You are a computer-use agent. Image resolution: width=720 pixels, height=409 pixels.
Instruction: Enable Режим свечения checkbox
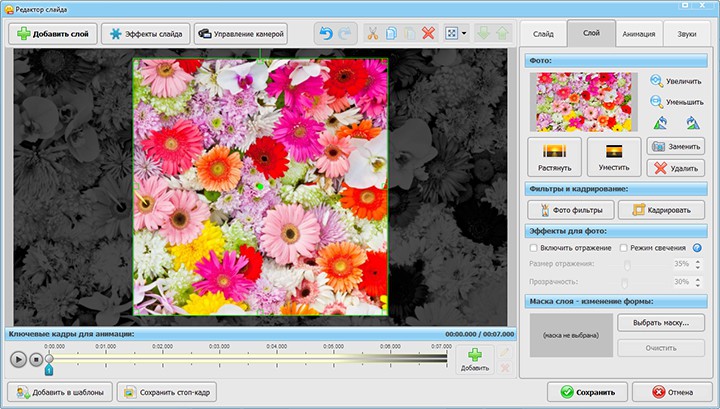click(x=624, y=248)
